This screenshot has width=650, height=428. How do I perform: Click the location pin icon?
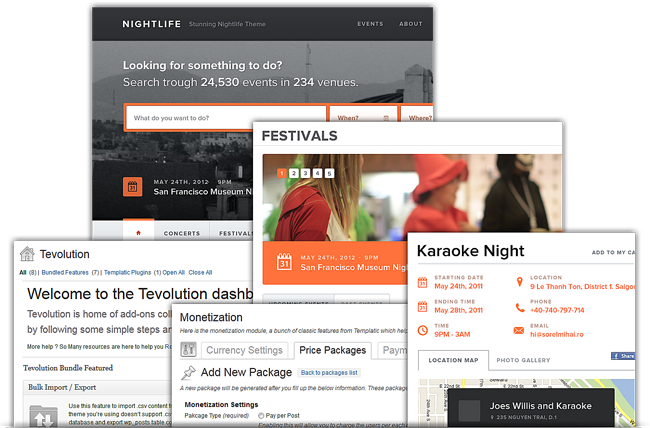(519, 282)
